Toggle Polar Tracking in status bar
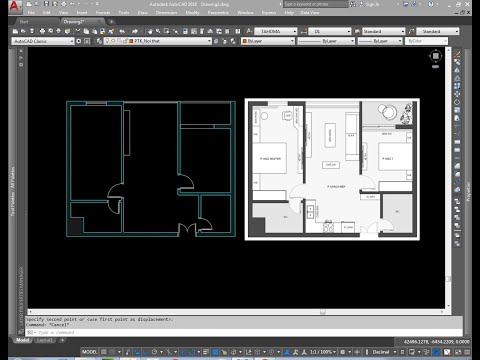This screenshot has width=480, height=360. click(154, 352)
